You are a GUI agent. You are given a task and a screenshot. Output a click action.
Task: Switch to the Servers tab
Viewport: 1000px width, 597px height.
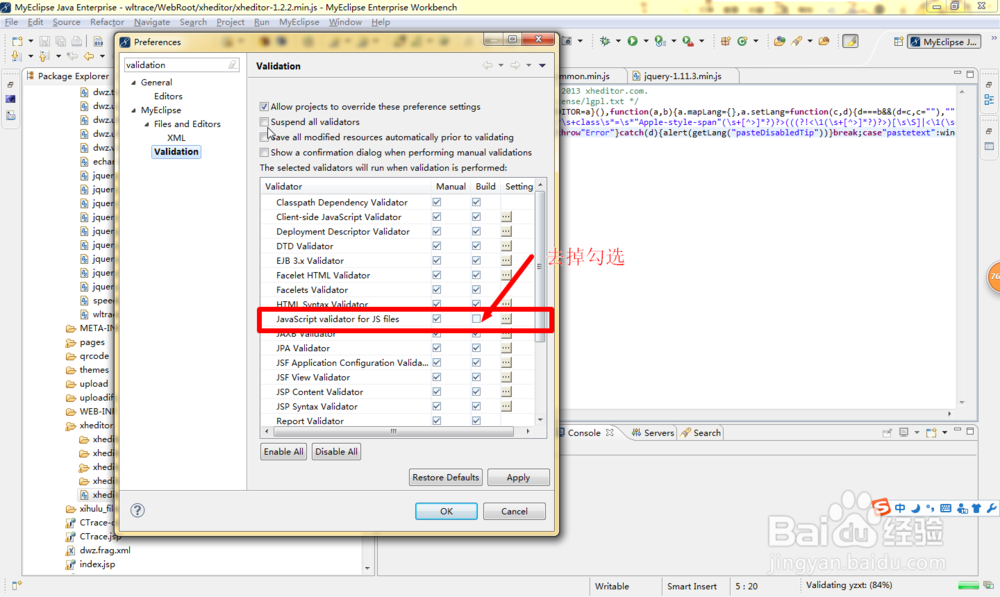point(652,432)
